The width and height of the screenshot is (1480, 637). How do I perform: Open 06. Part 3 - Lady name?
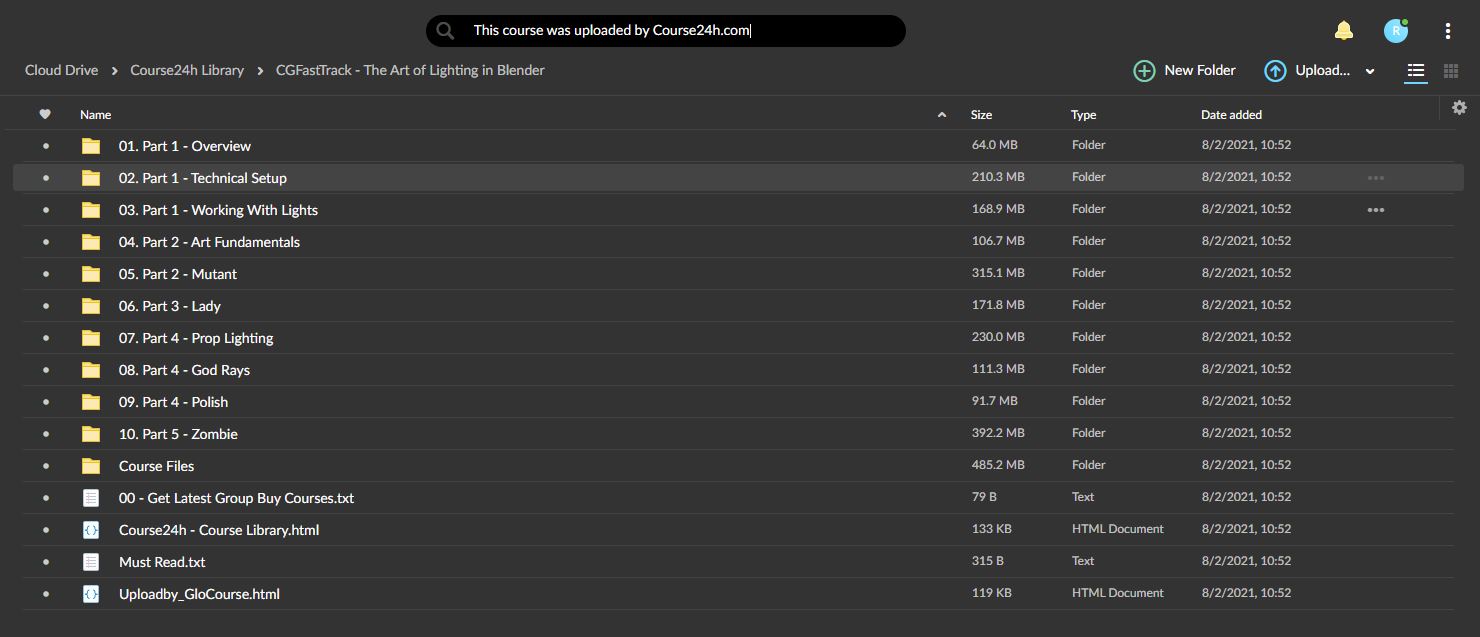[170, 306]
